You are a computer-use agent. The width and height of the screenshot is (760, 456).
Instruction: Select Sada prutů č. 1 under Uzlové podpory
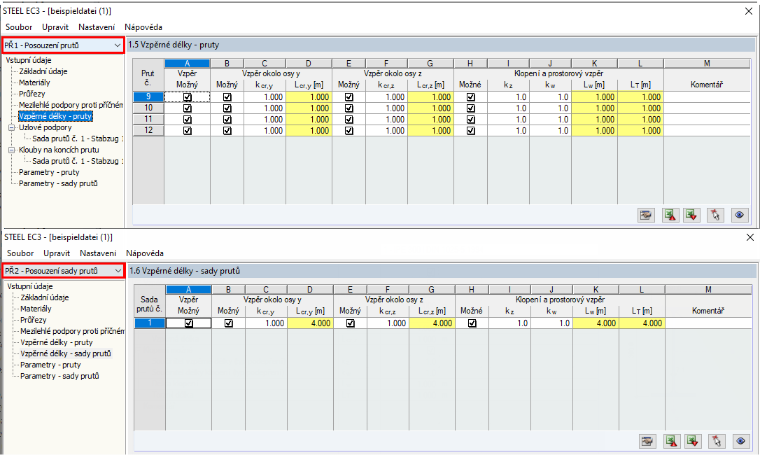[77, 139]
